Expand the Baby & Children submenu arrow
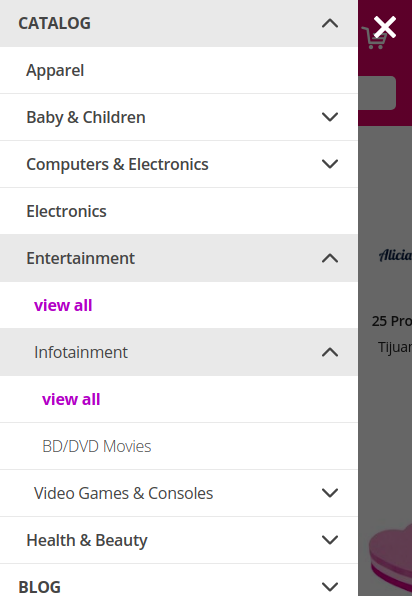This screenshot has width=412, height=596. pyautogui.click(x=330, y=117)
